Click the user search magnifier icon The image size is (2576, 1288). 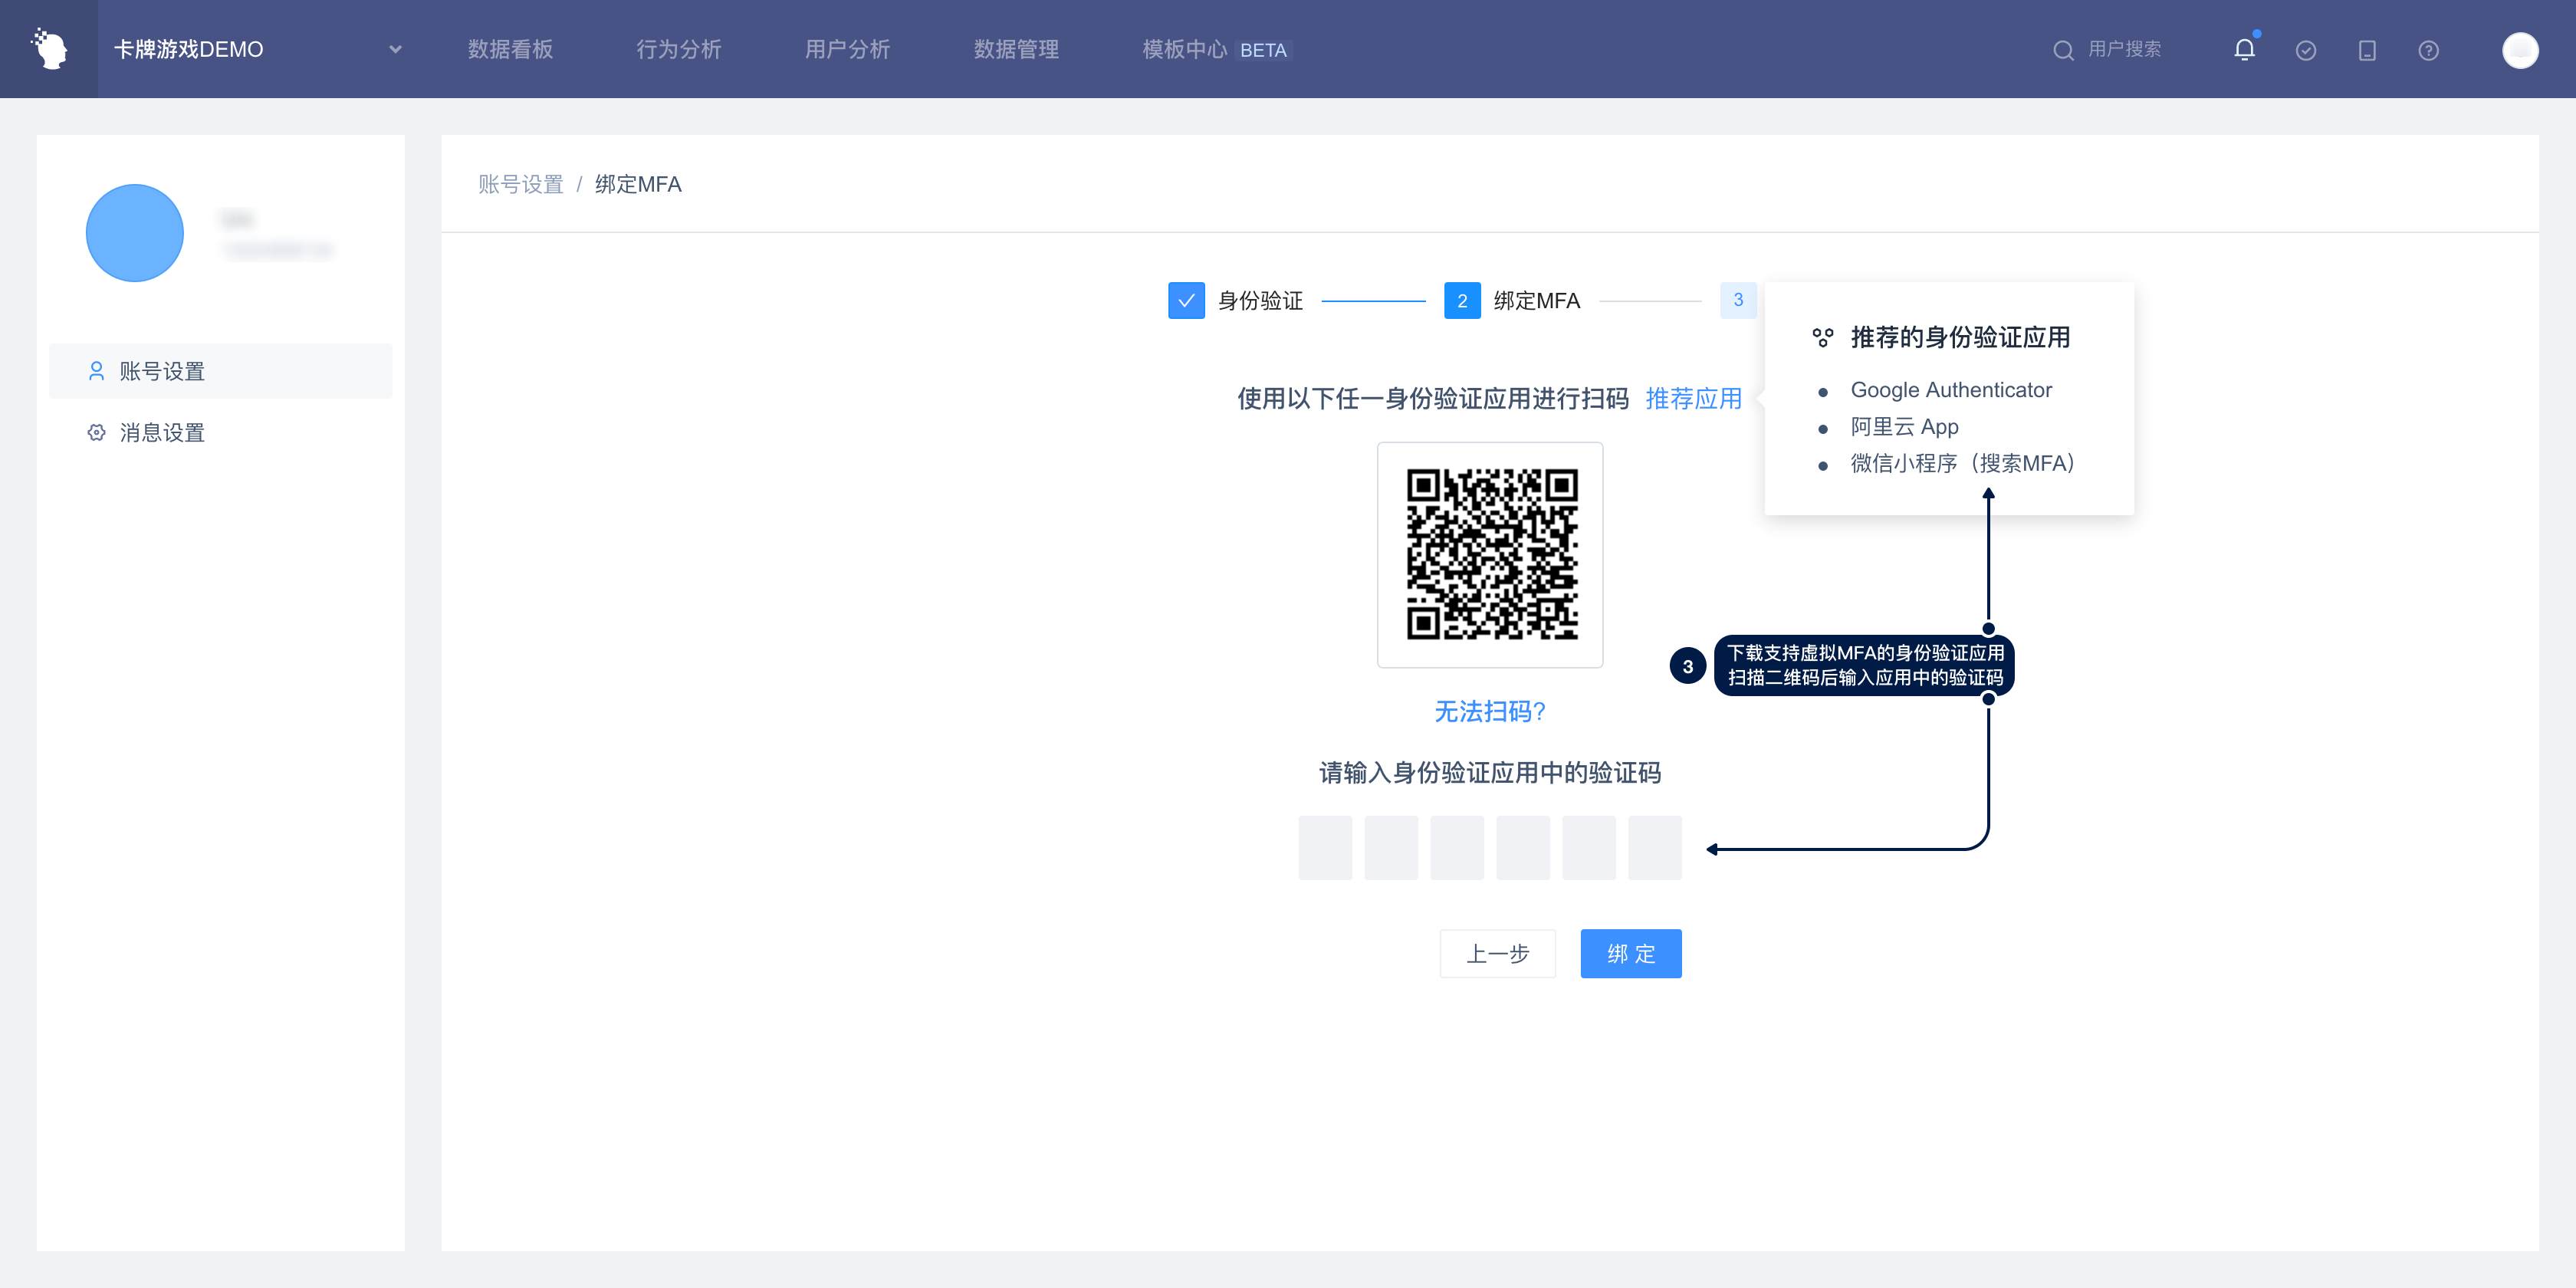[2063, 50]
